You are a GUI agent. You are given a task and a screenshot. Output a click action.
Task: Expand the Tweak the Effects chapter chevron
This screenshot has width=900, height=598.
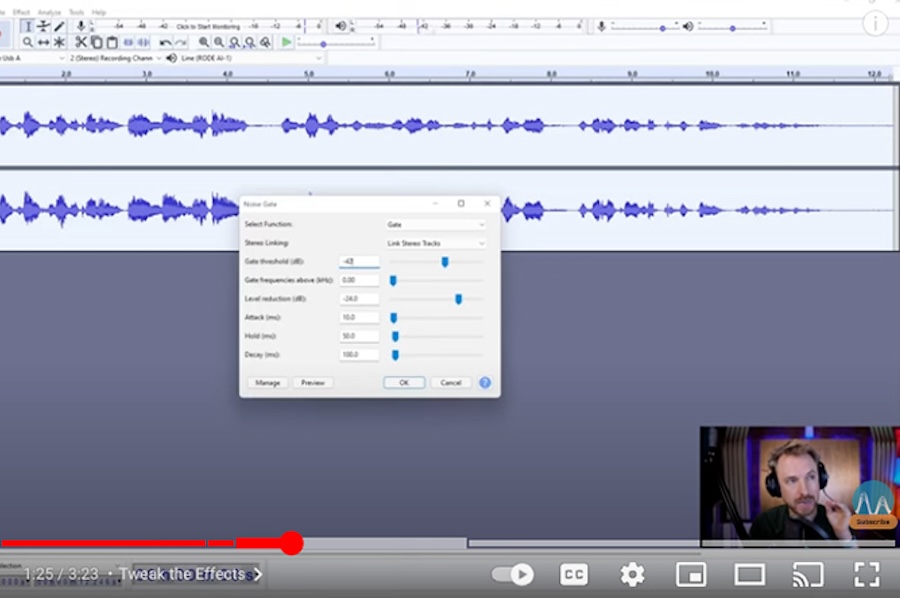[258, 574]
